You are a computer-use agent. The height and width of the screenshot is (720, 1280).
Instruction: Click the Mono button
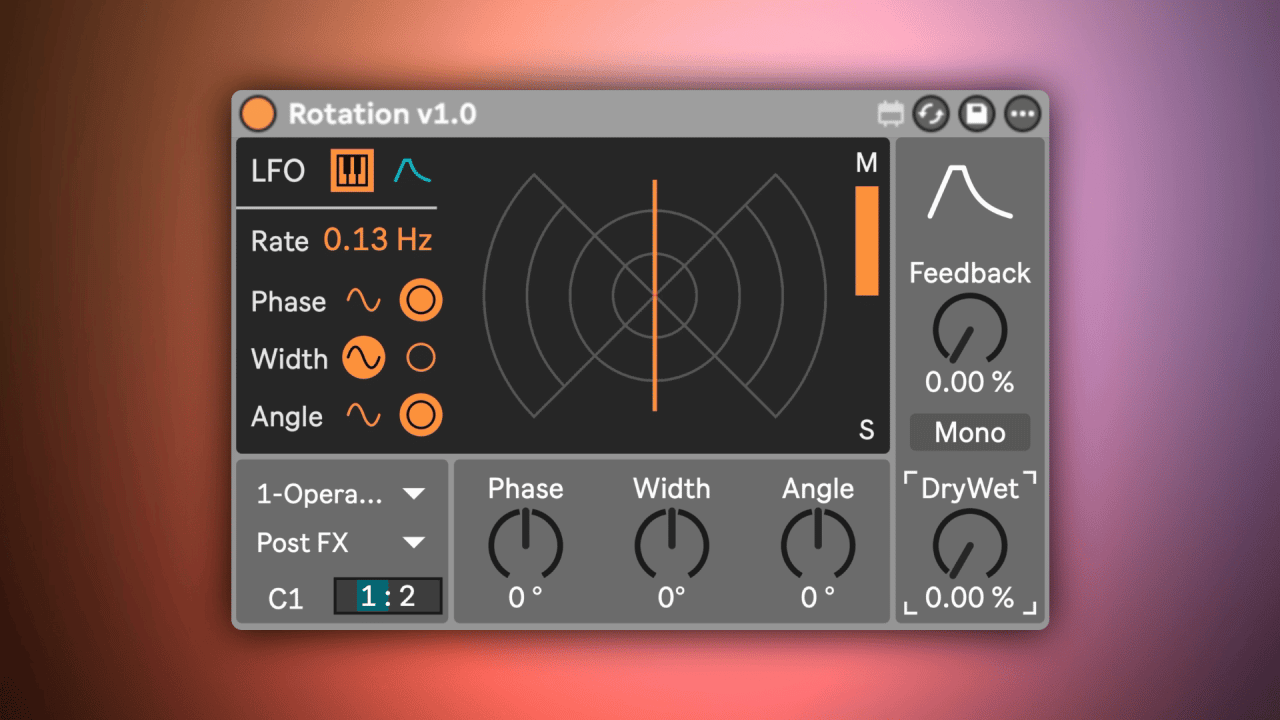[969, 432]
